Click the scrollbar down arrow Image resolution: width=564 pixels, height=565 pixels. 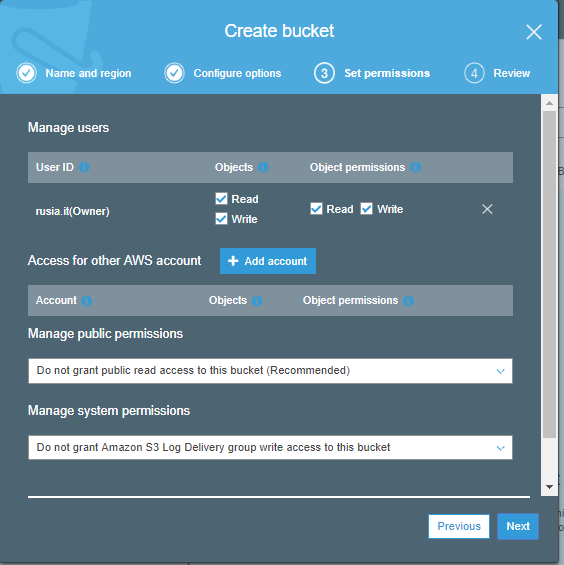click(x=549, y=487)
